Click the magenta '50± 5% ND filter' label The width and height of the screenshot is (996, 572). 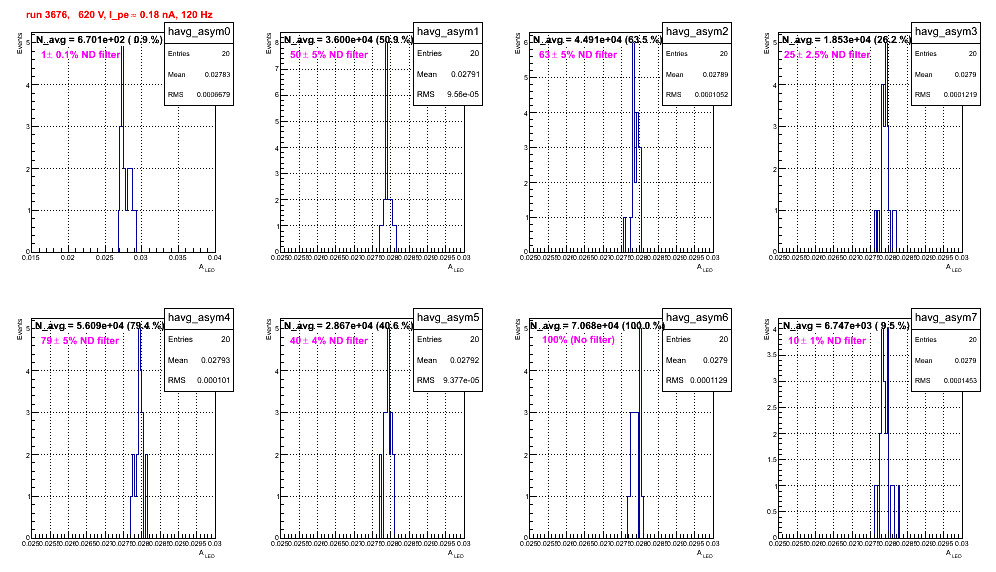(329, 55)
